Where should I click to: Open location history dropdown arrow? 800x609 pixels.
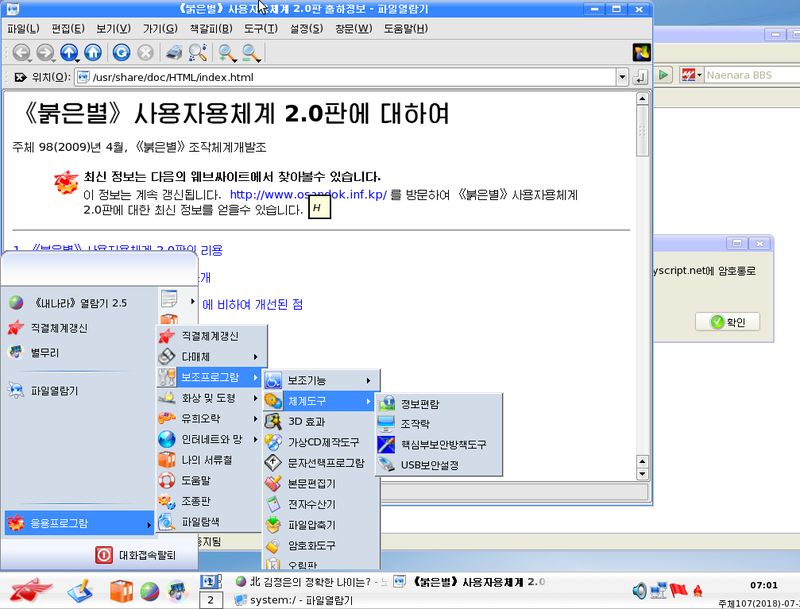(622, 77)
